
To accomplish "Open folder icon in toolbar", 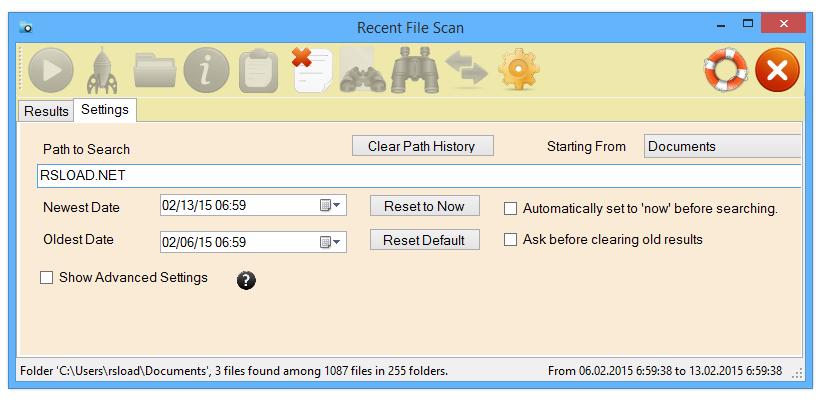I will (x=154, y=70).
